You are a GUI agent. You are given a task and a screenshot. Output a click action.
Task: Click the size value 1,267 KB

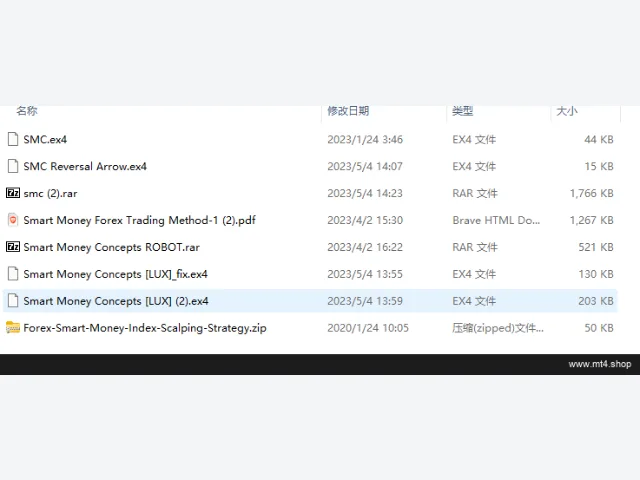[x=591, y=220]
